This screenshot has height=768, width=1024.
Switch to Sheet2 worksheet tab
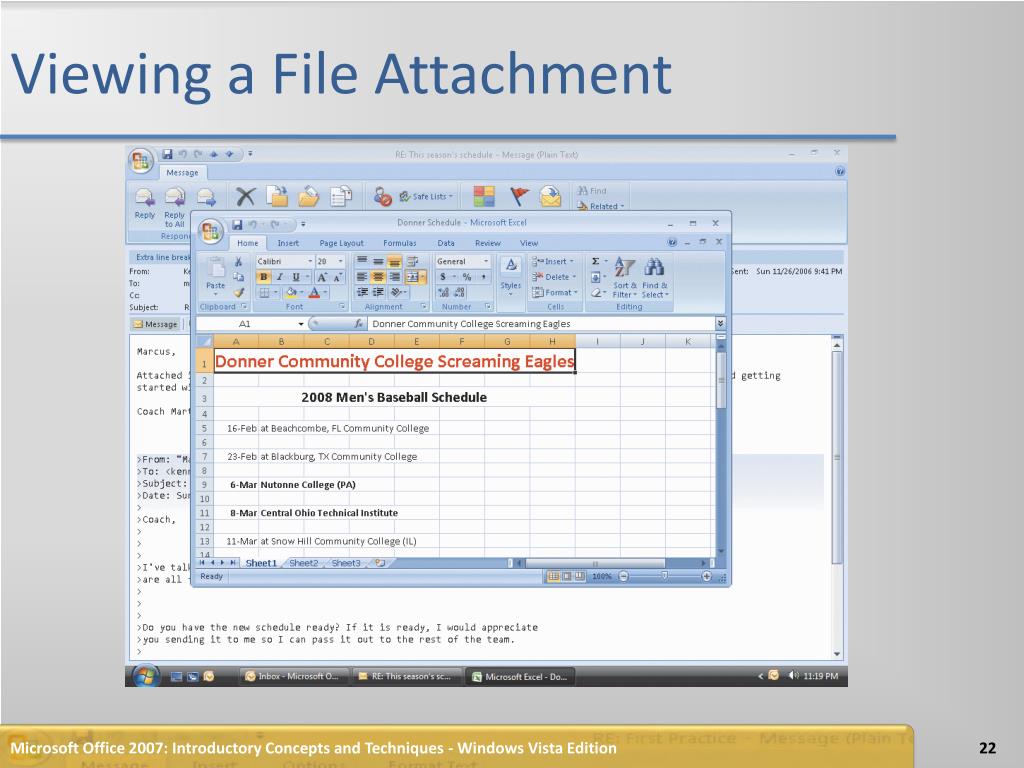coord(304,563)
